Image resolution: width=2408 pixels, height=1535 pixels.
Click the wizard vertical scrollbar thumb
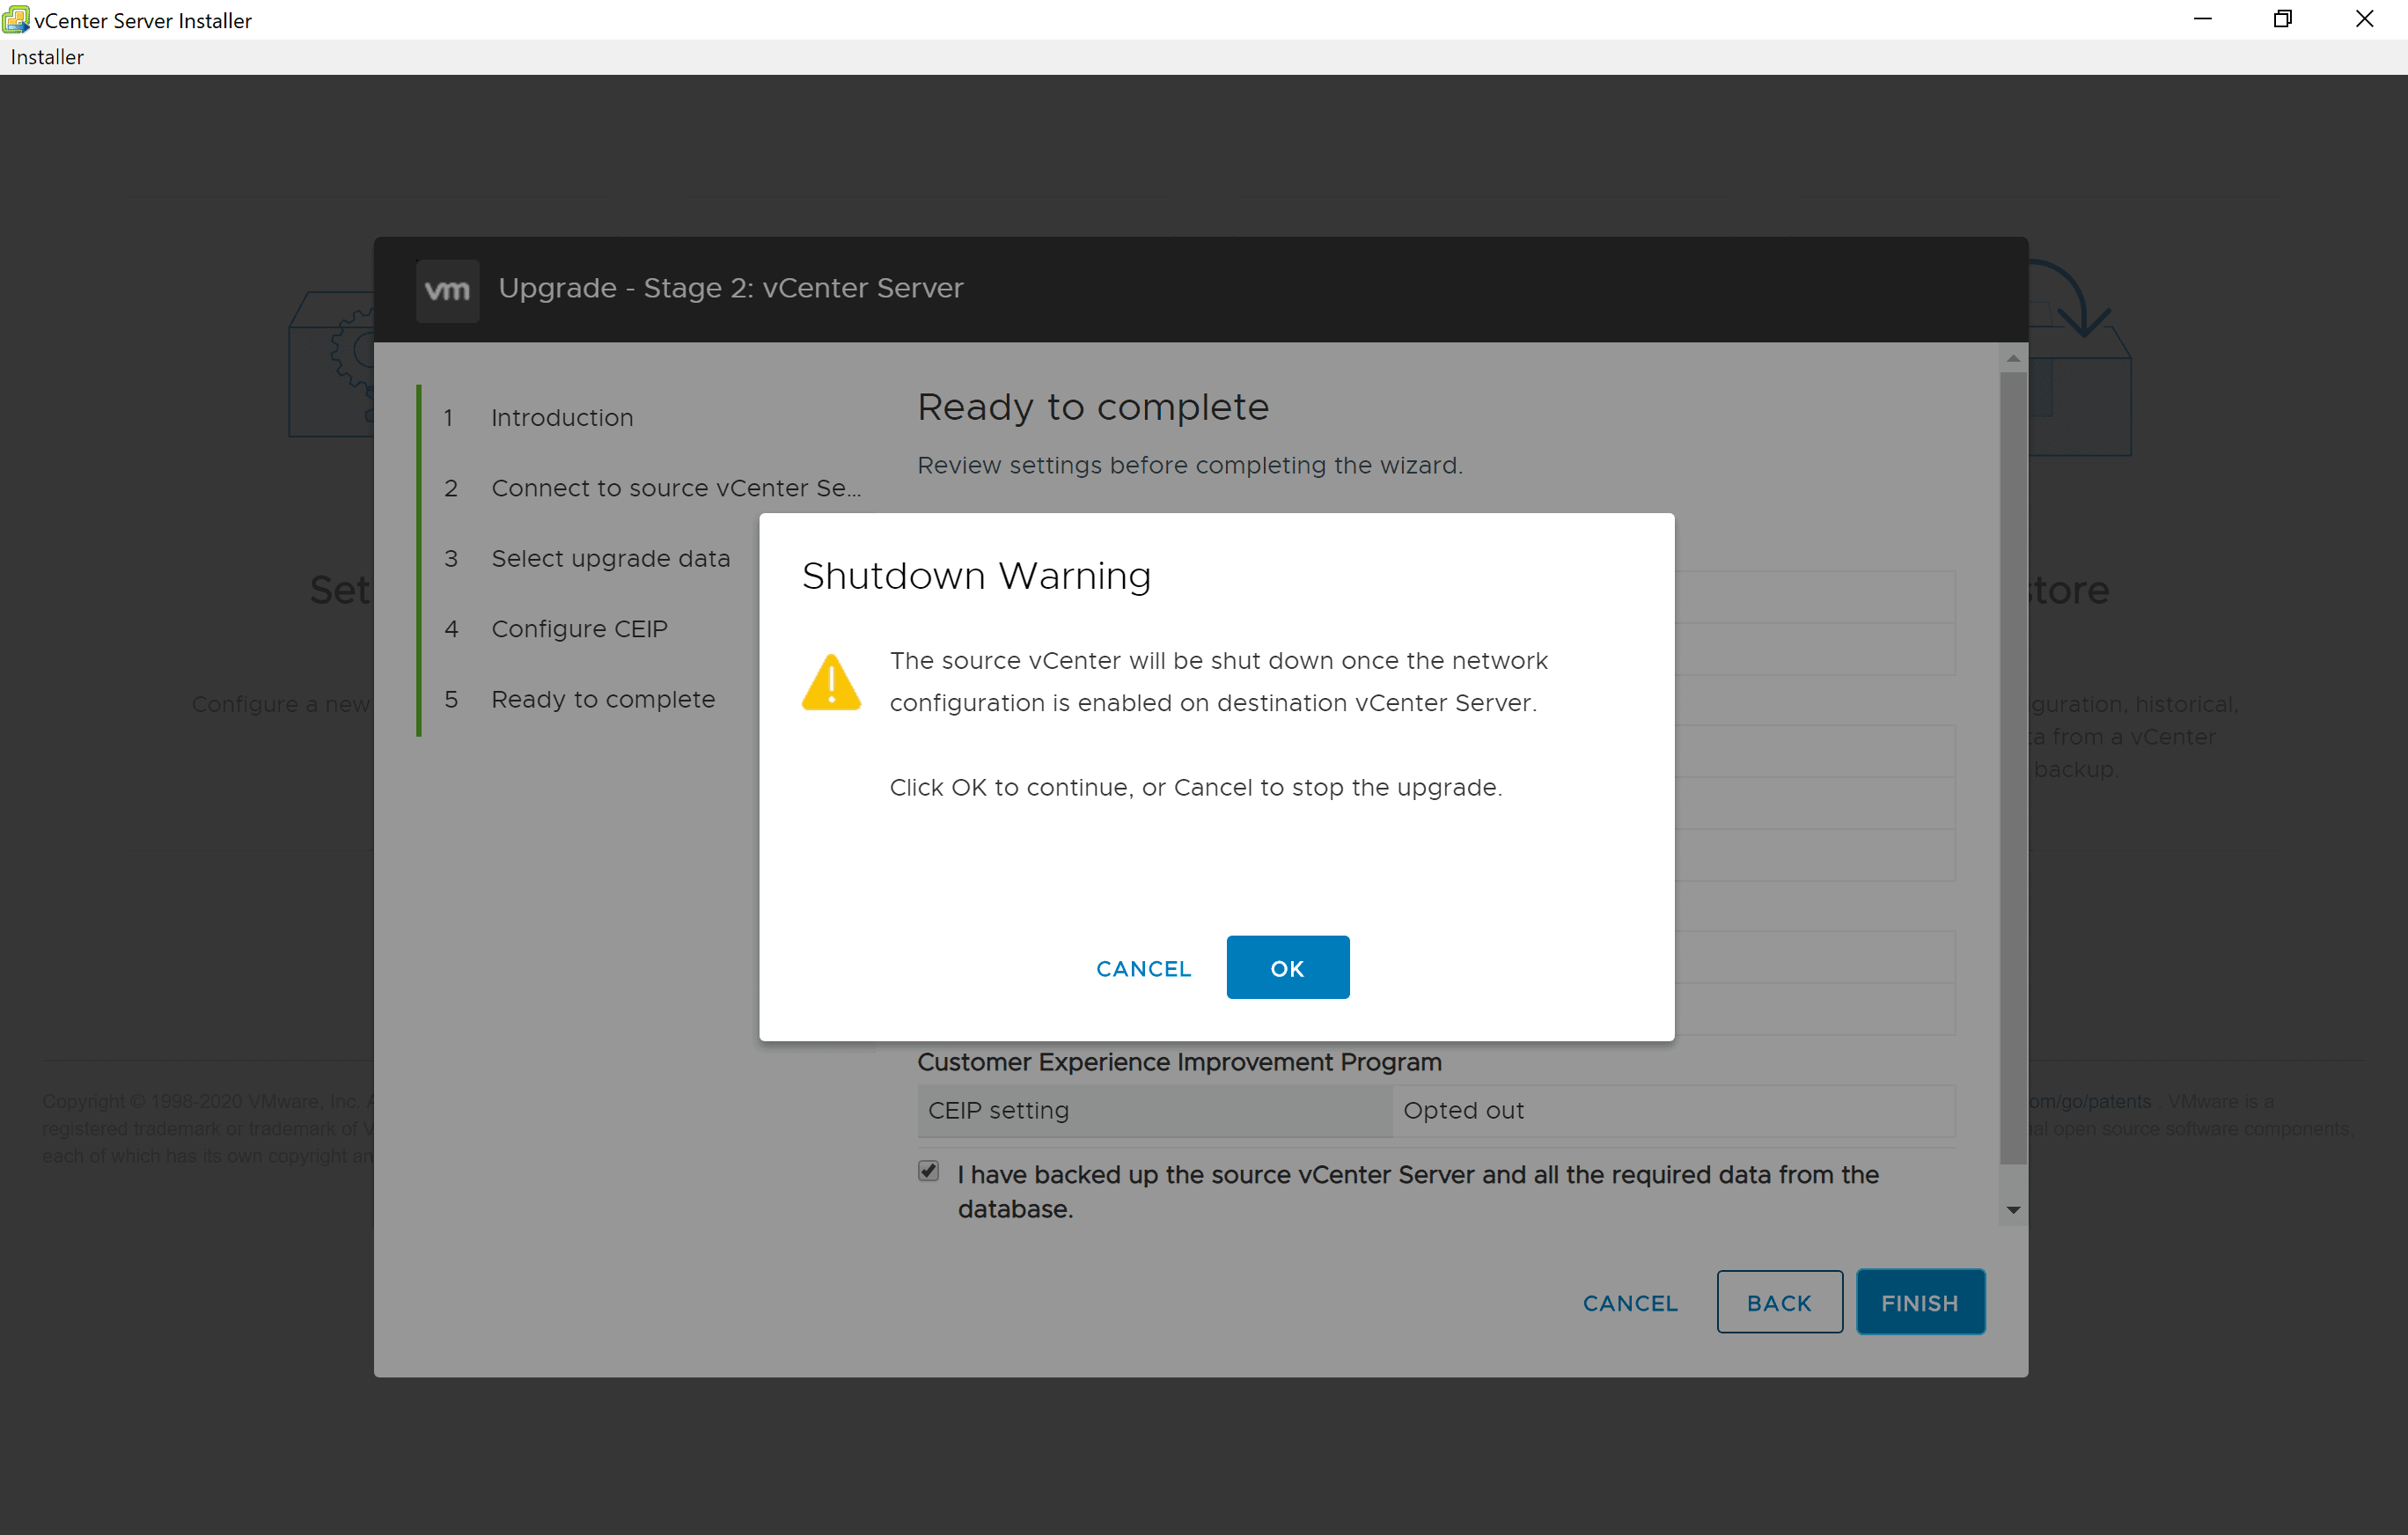coord(2013,768)
